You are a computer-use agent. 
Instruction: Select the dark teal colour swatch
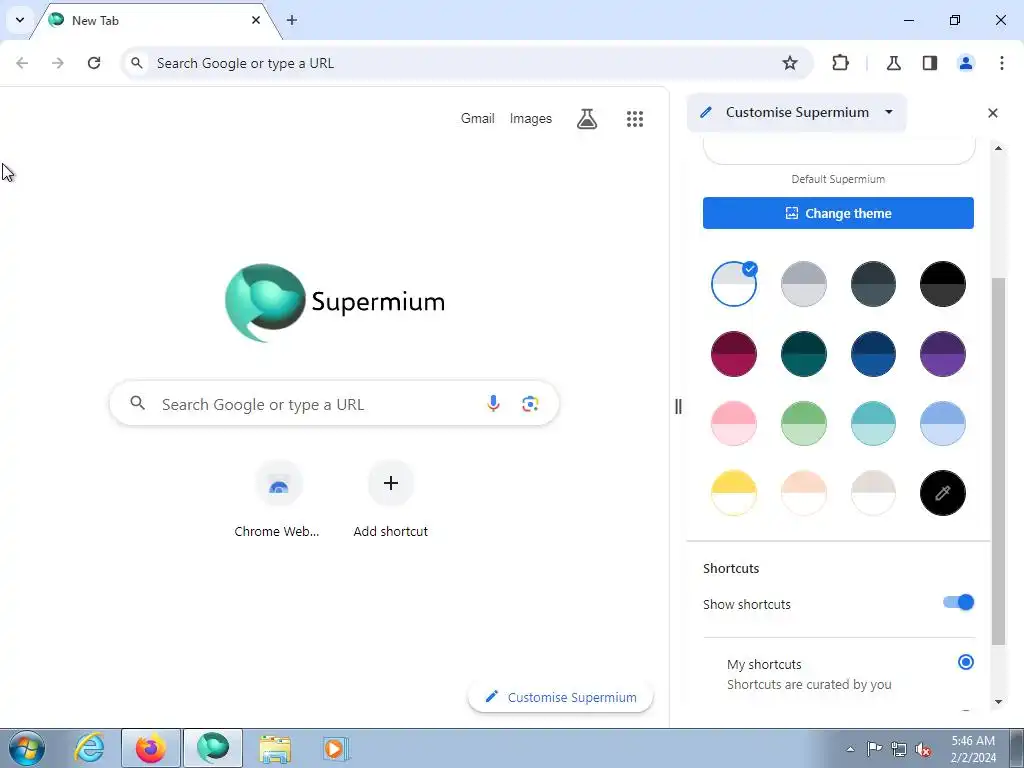tap(803, 354)
